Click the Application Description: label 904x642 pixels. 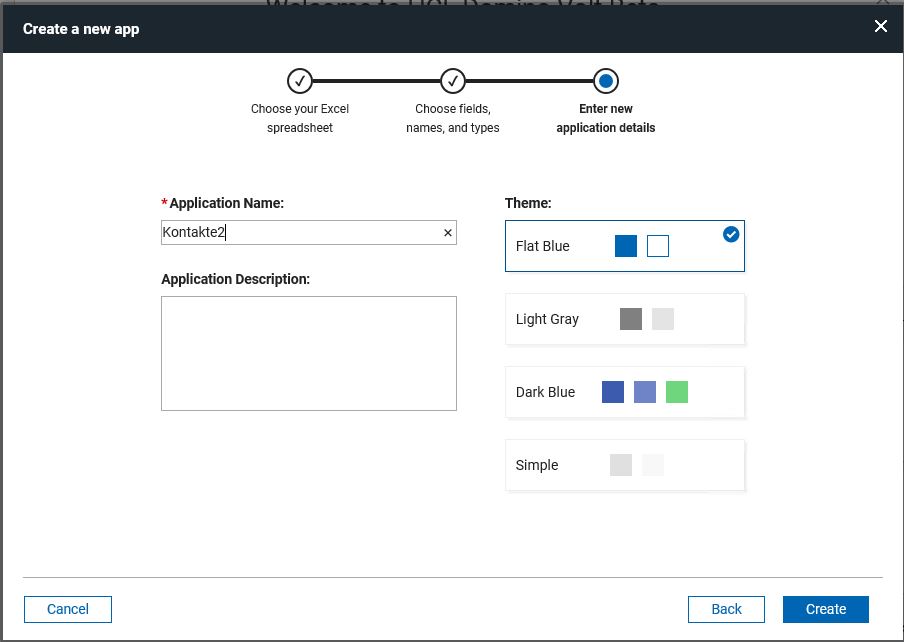[x=235, y=279]
